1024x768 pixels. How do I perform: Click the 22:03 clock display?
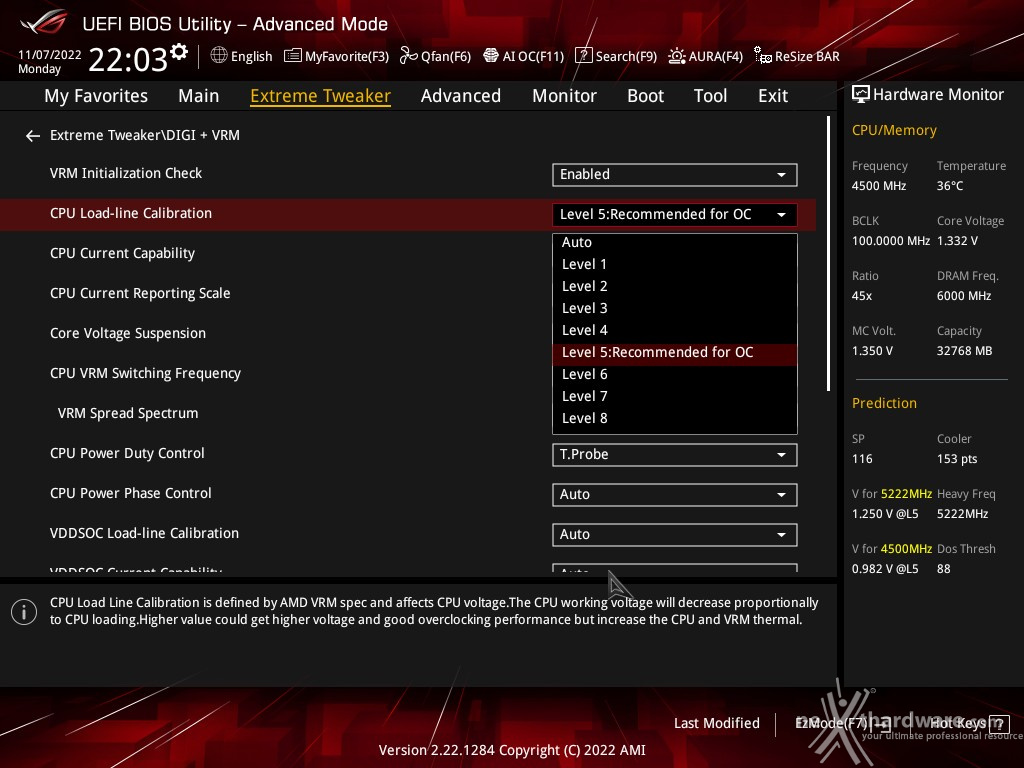128,59
